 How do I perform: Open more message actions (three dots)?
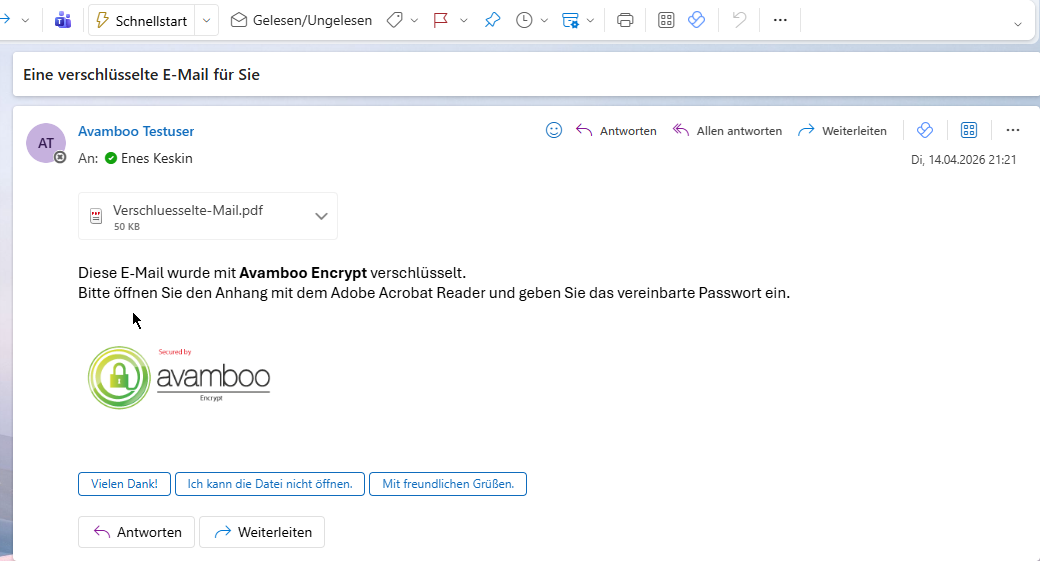1013,131
